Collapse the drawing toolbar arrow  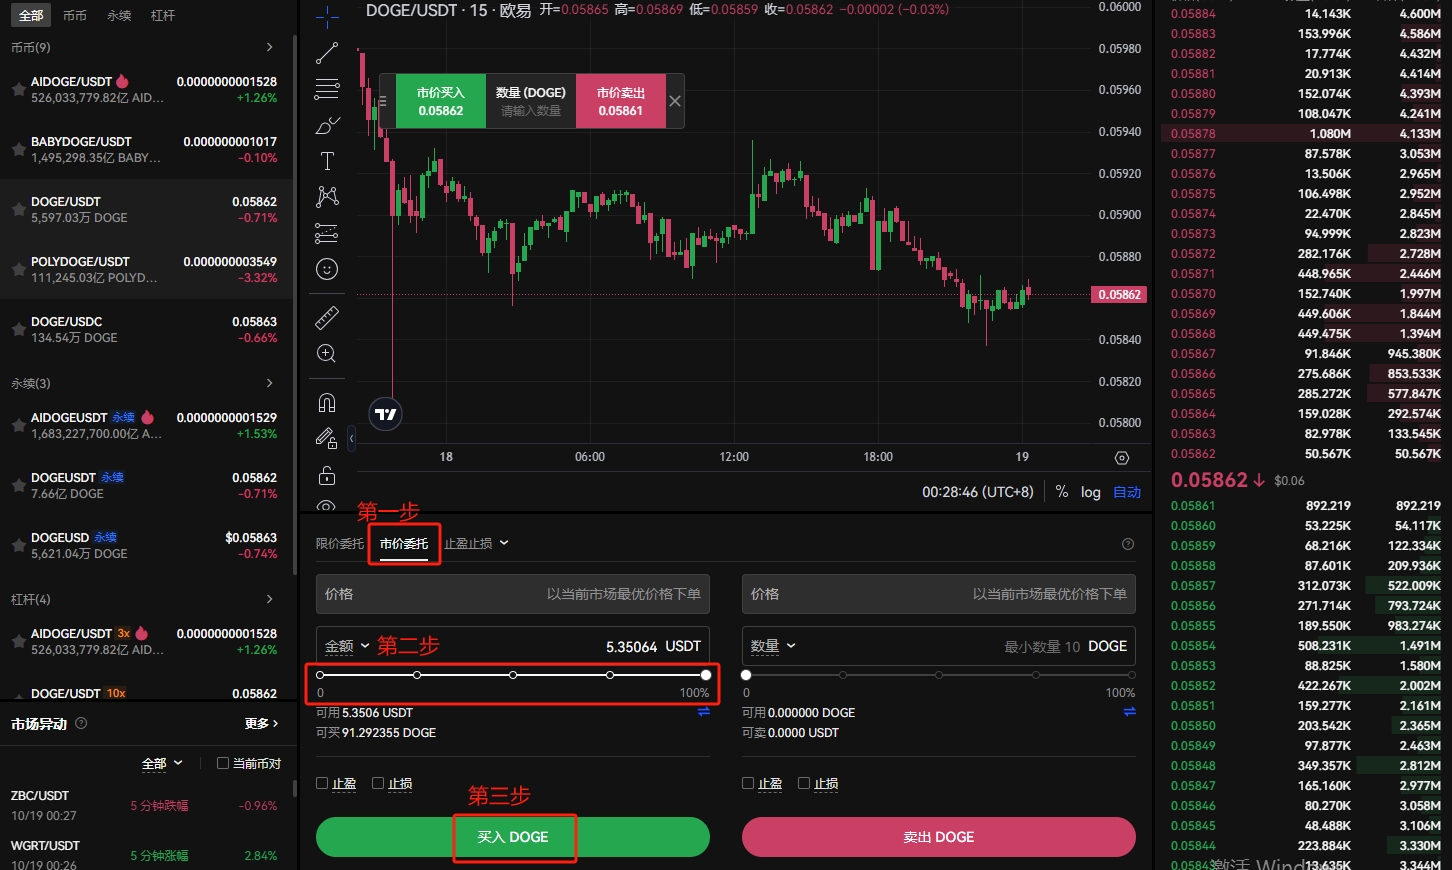[x=351, y=438]
